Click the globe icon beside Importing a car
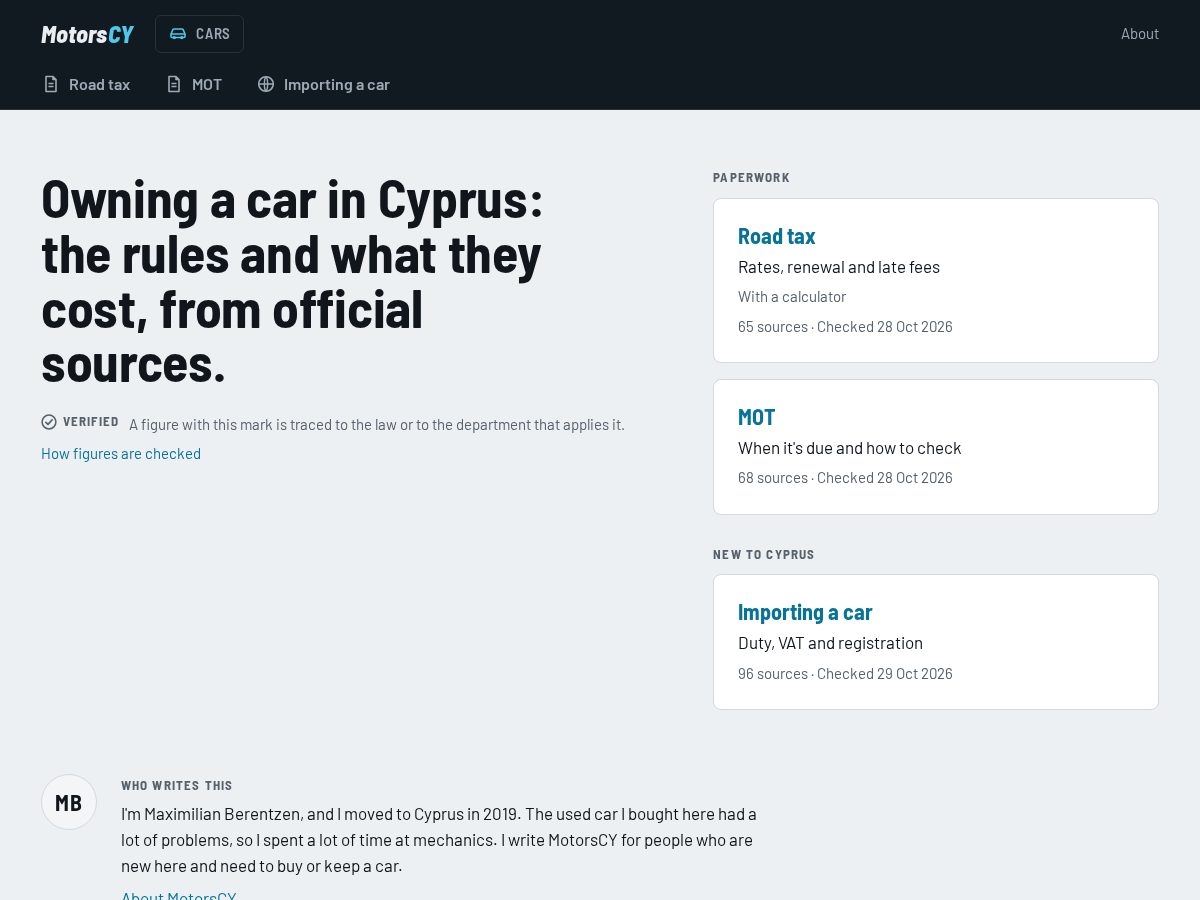The image size is (1200, 900). coord(266,84)
